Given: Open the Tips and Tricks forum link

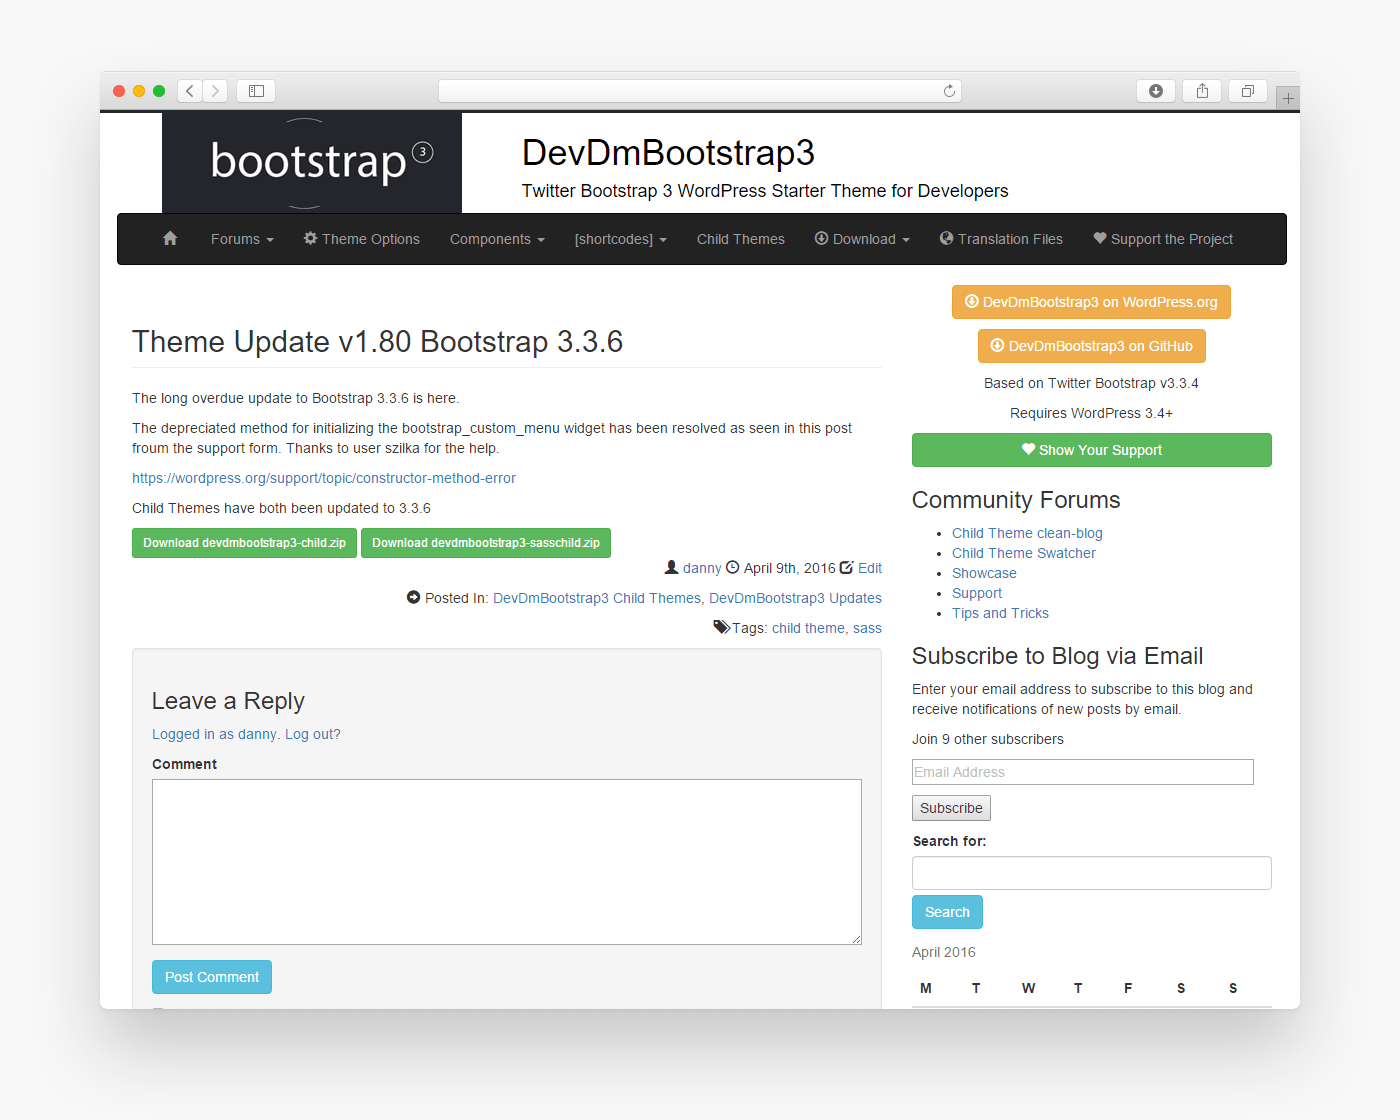Looking at the screenshot, I should pyautogui.click(x=1000, y=612).
